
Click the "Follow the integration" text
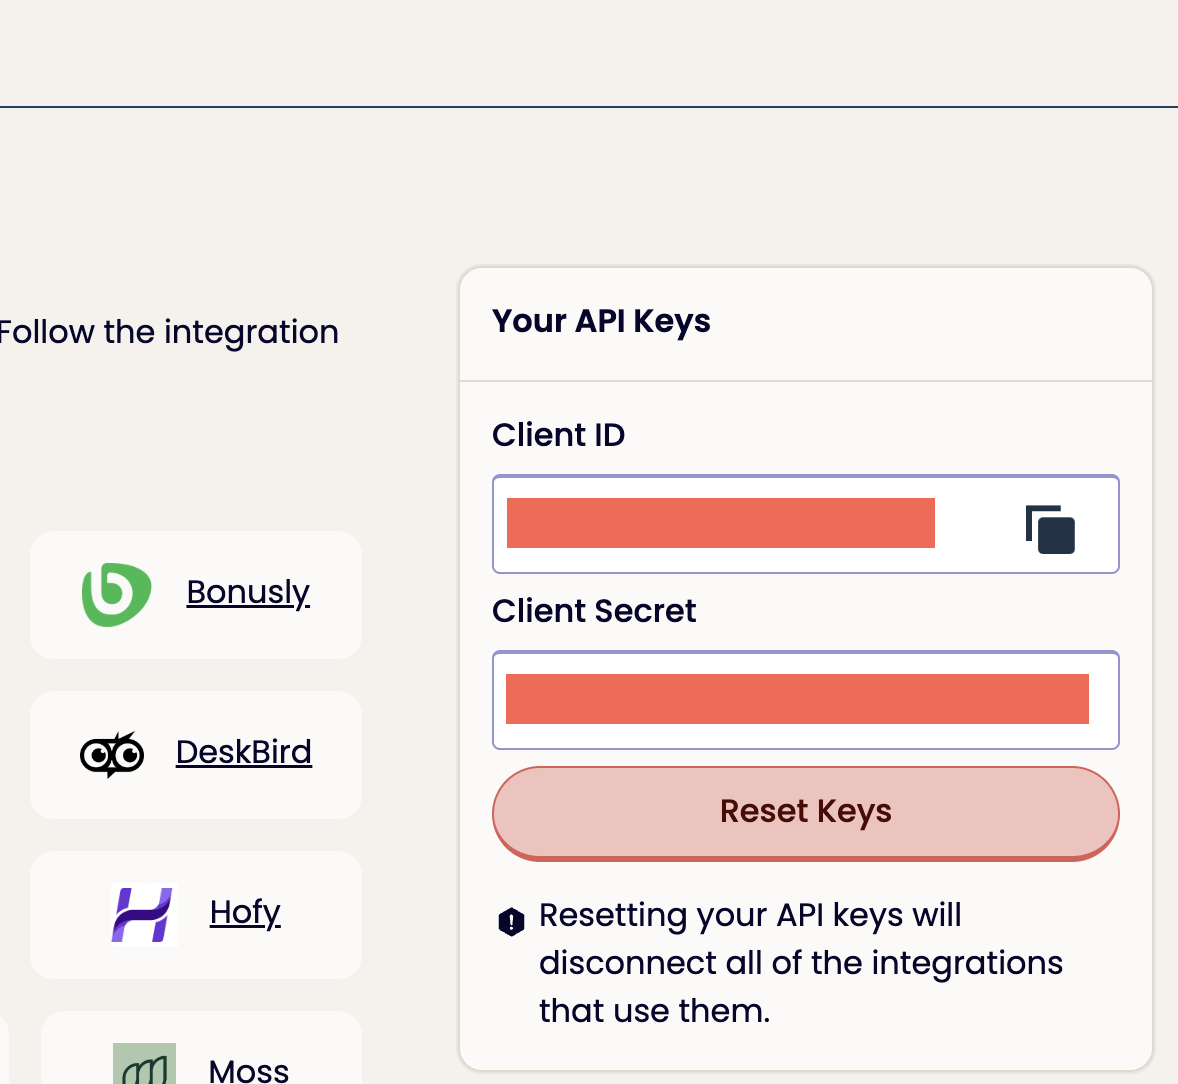click(168, 332)
